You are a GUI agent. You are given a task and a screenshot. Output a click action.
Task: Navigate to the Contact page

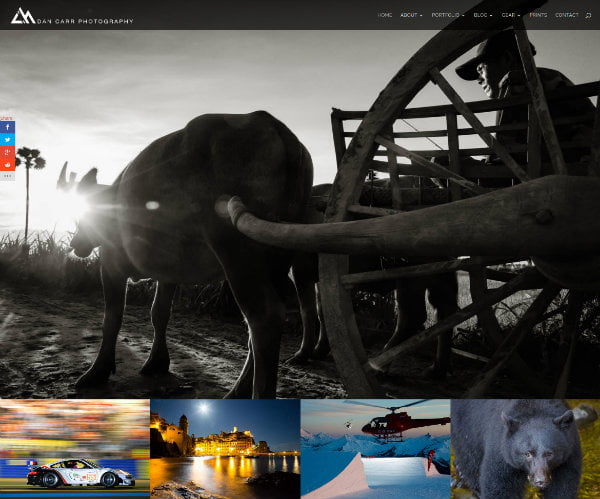click(x=566, y=15)
